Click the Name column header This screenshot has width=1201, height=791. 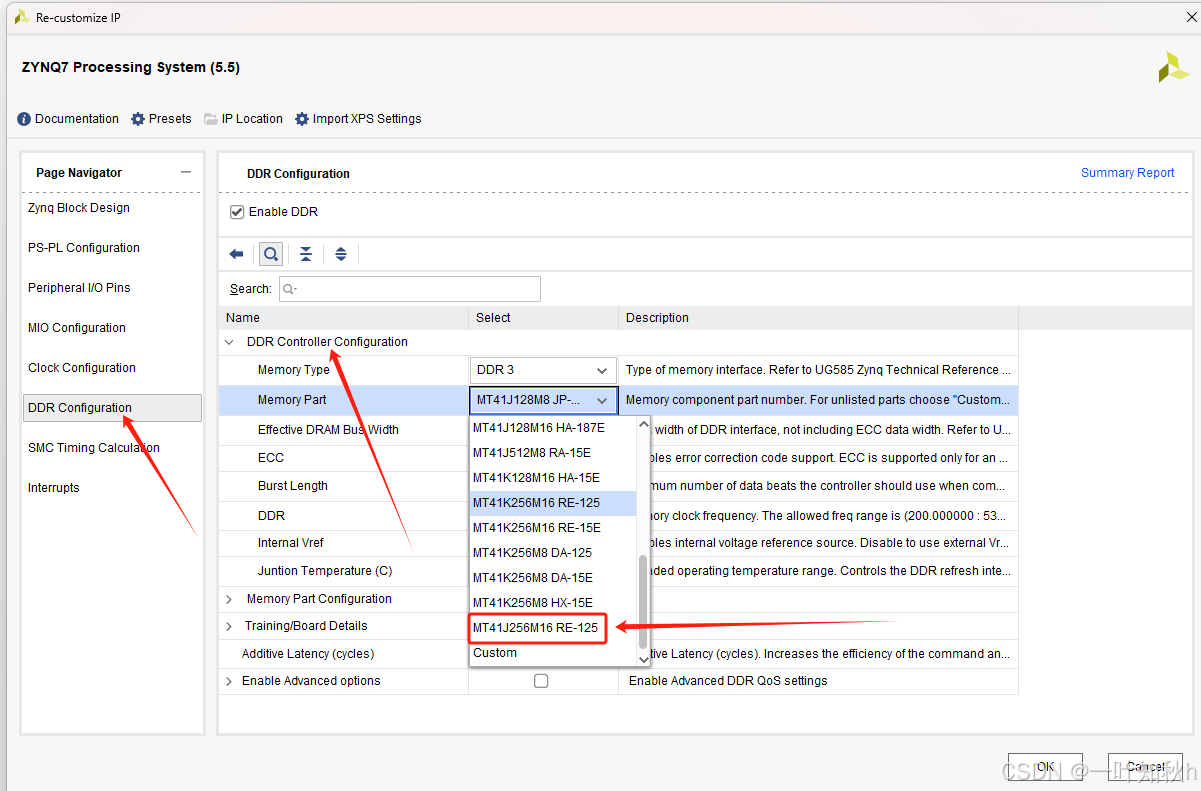coord(344,318)
